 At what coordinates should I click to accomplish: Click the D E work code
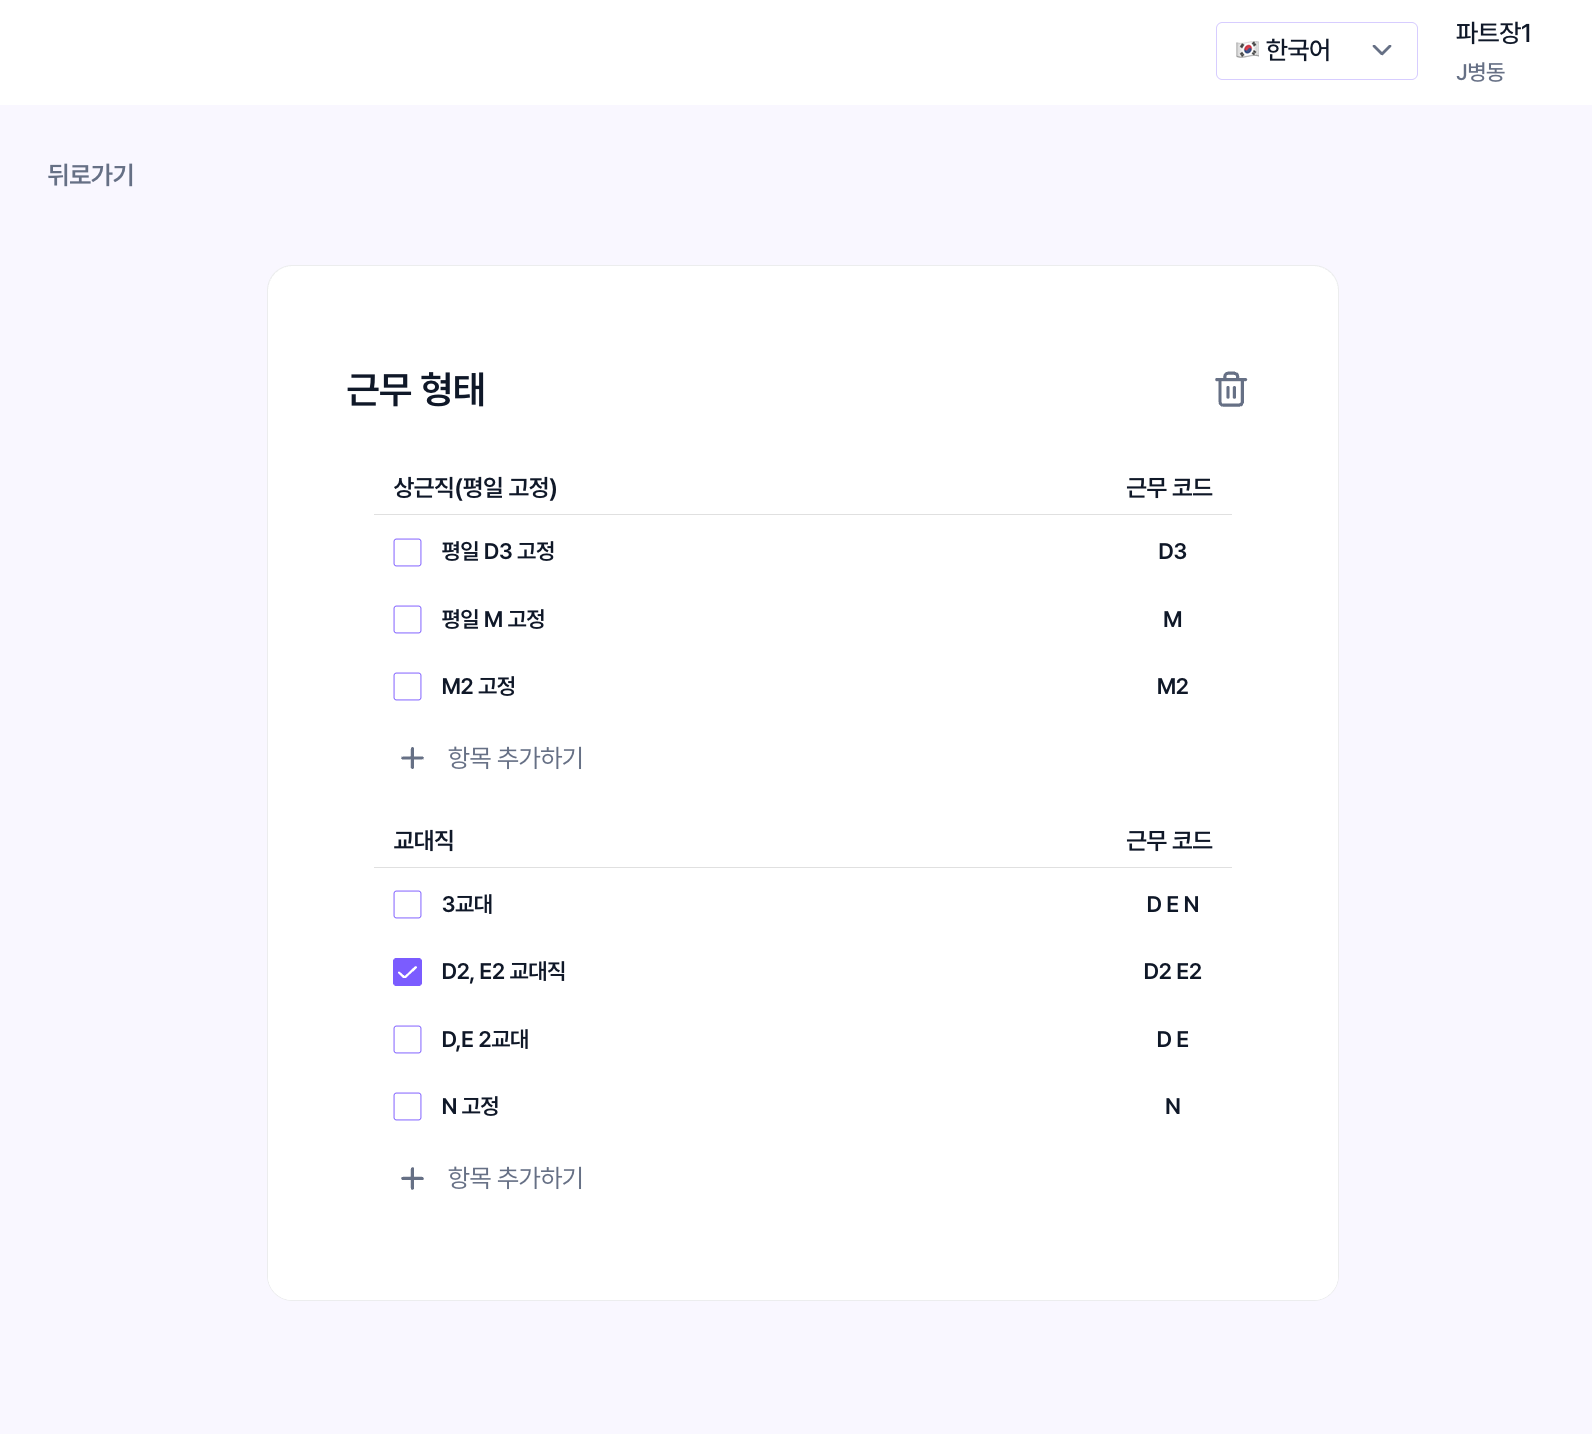pyautogui.click(x=1172, y=1039)
